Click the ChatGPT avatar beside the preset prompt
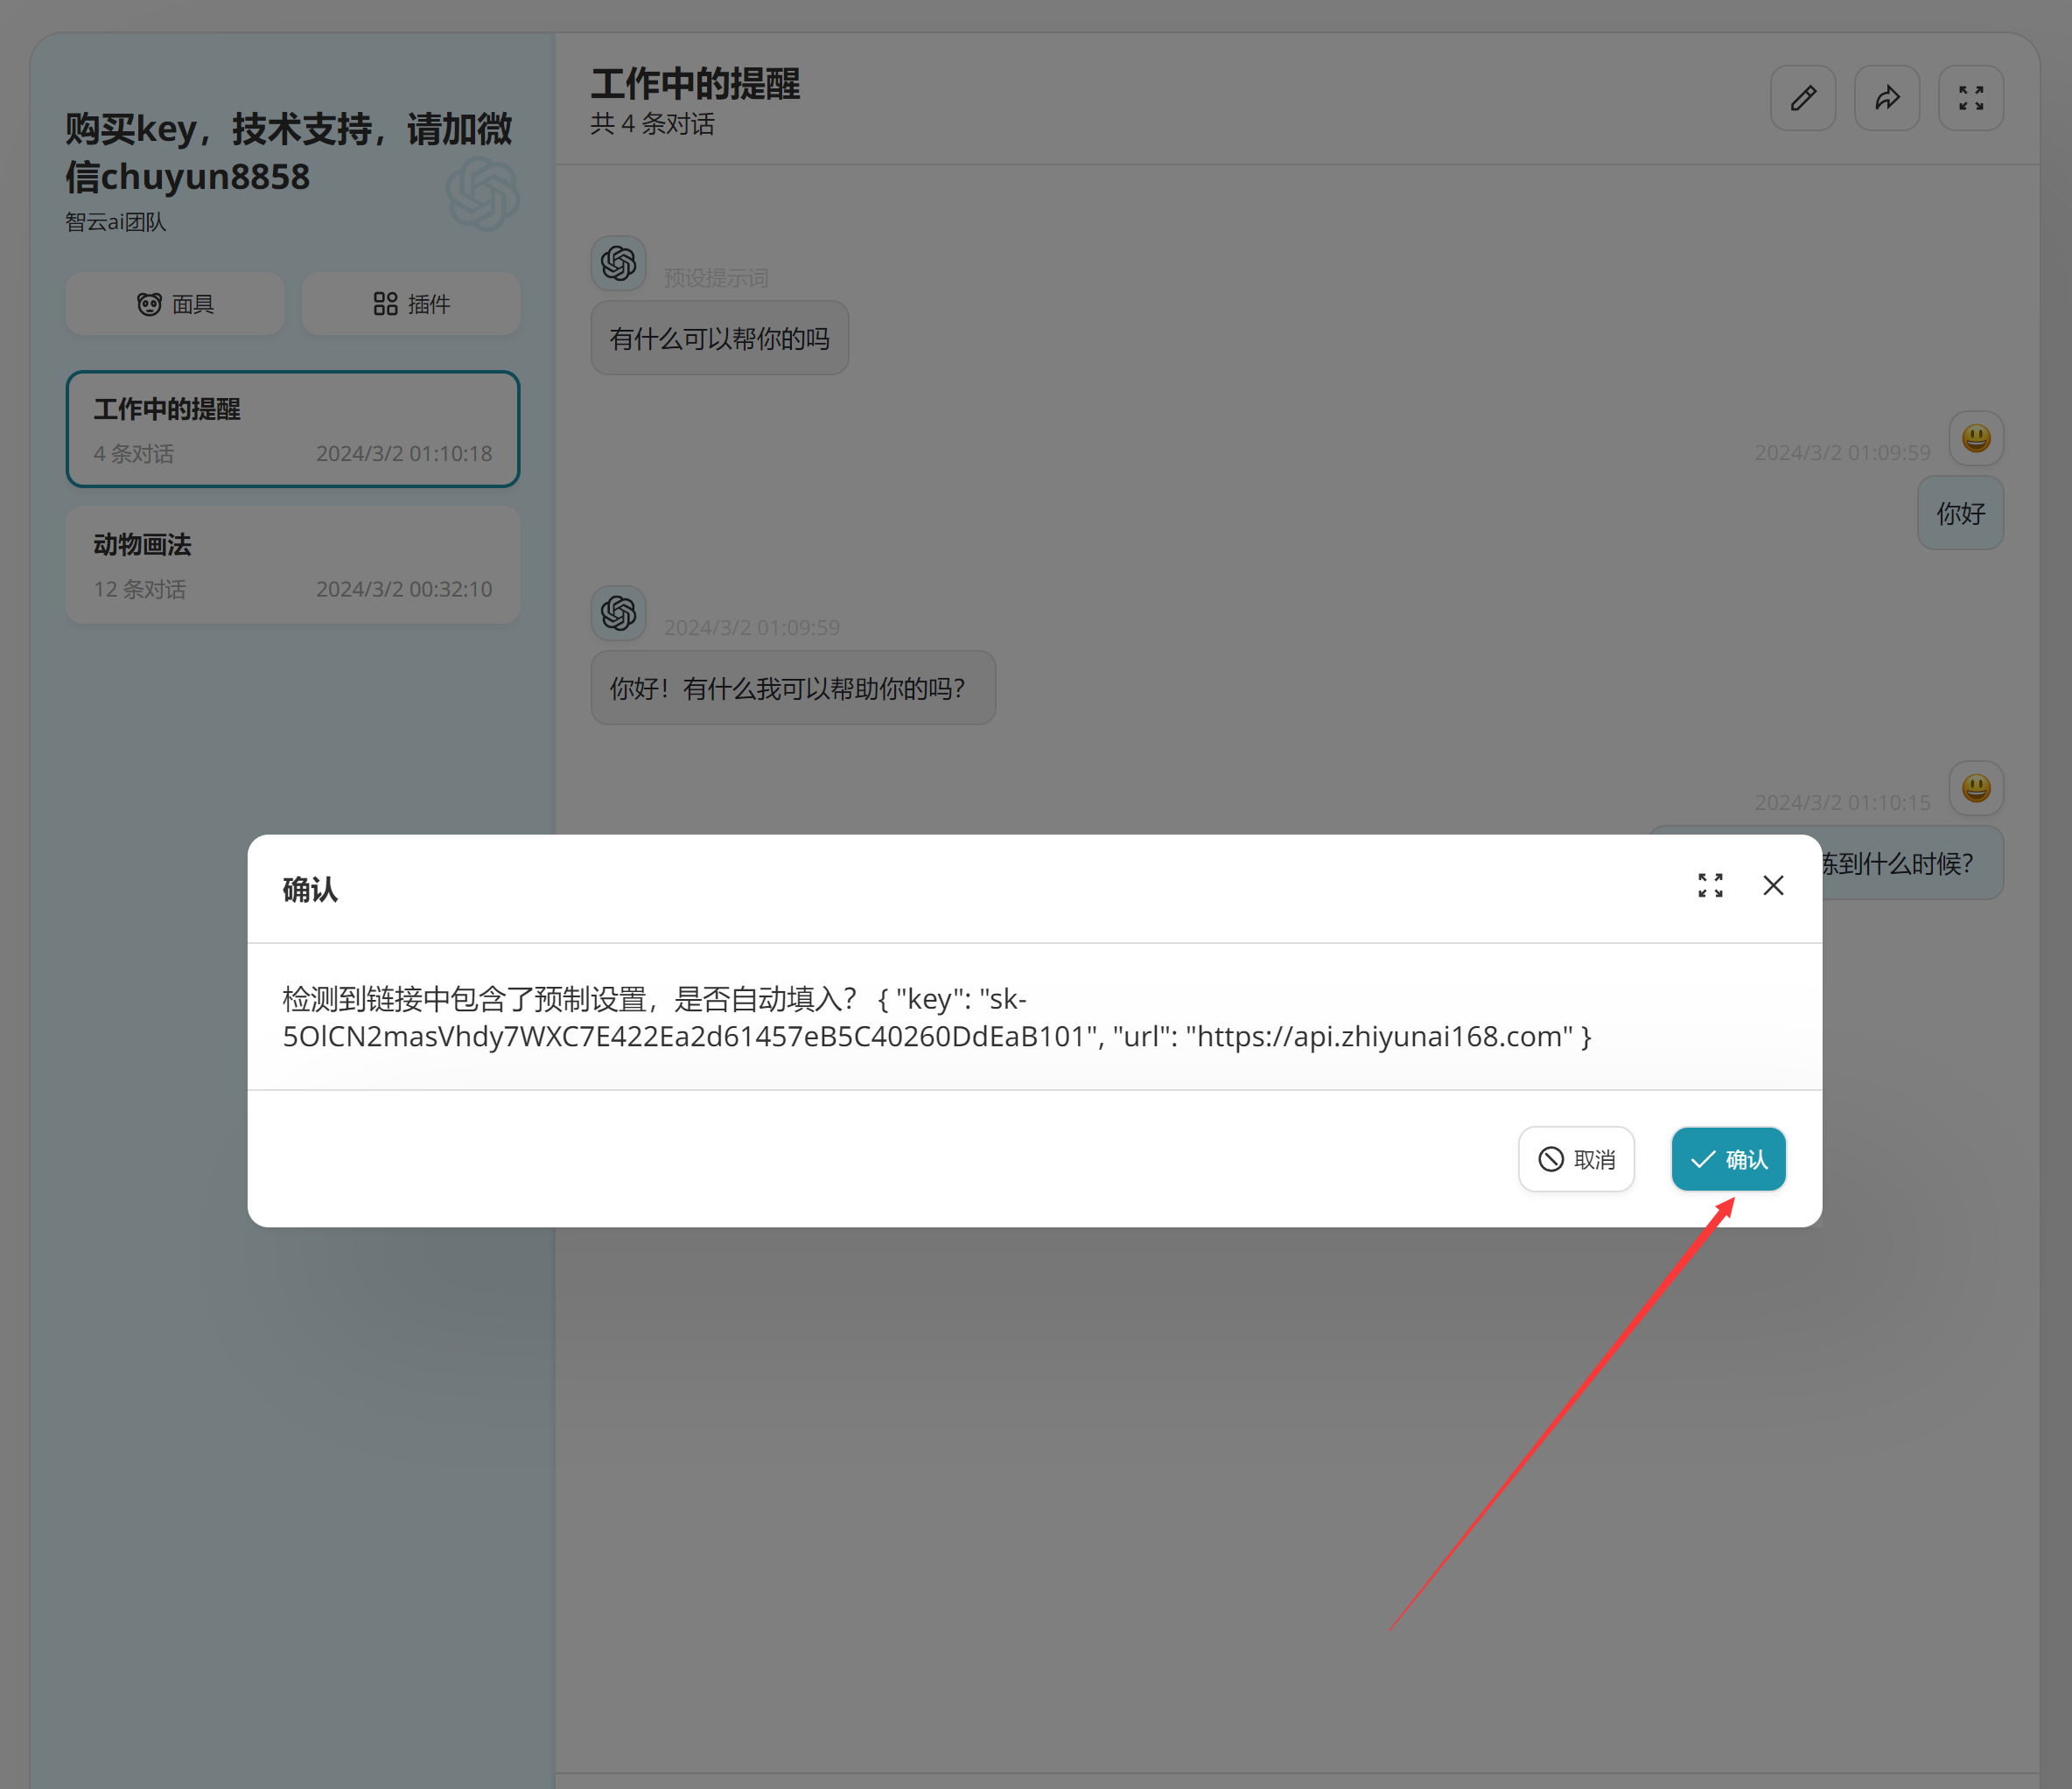 (x=618, y=263)
